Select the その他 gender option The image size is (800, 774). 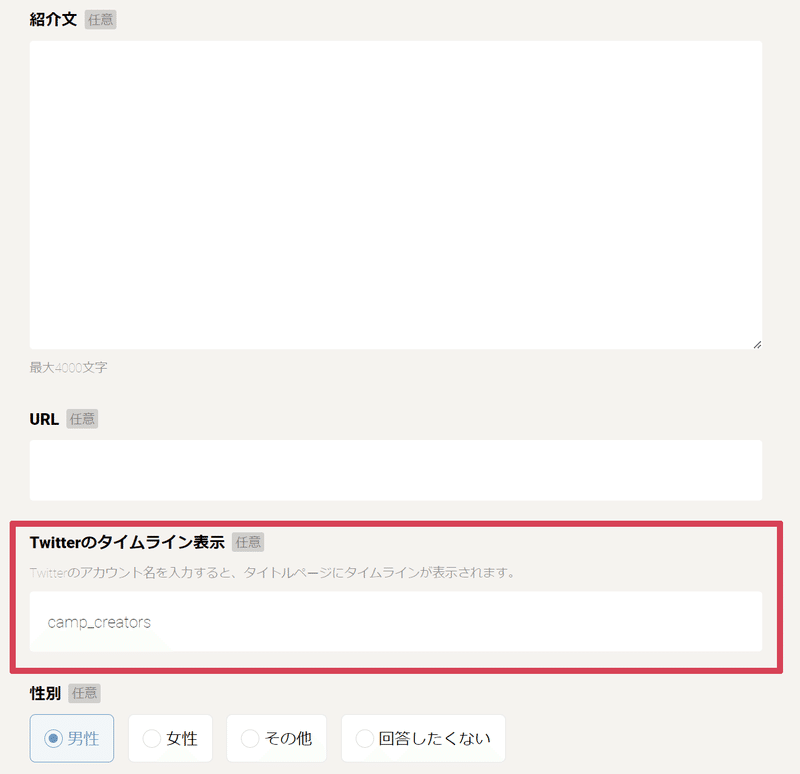point(277,738)
